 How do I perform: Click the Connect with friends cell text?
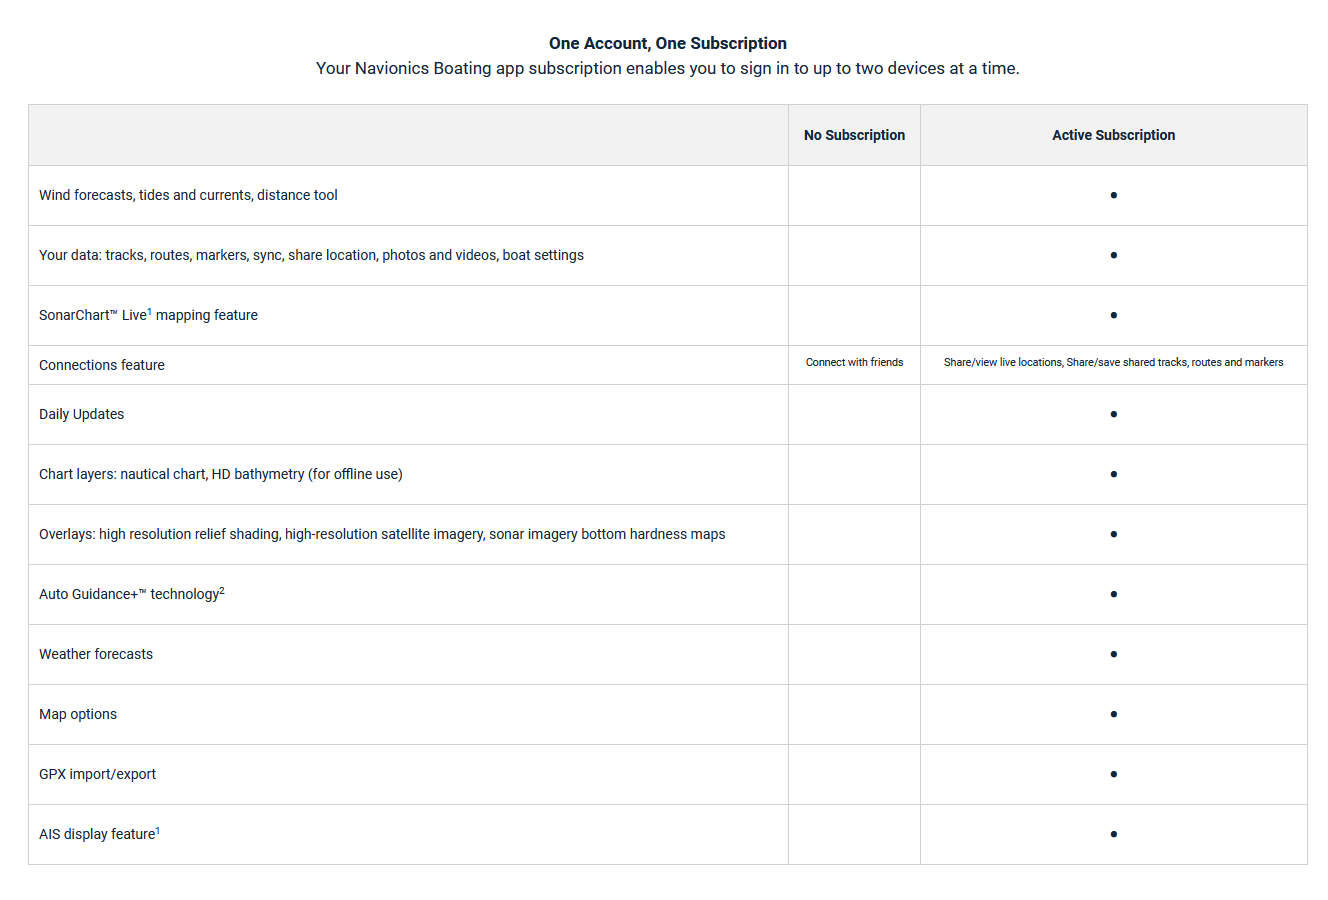854,362
